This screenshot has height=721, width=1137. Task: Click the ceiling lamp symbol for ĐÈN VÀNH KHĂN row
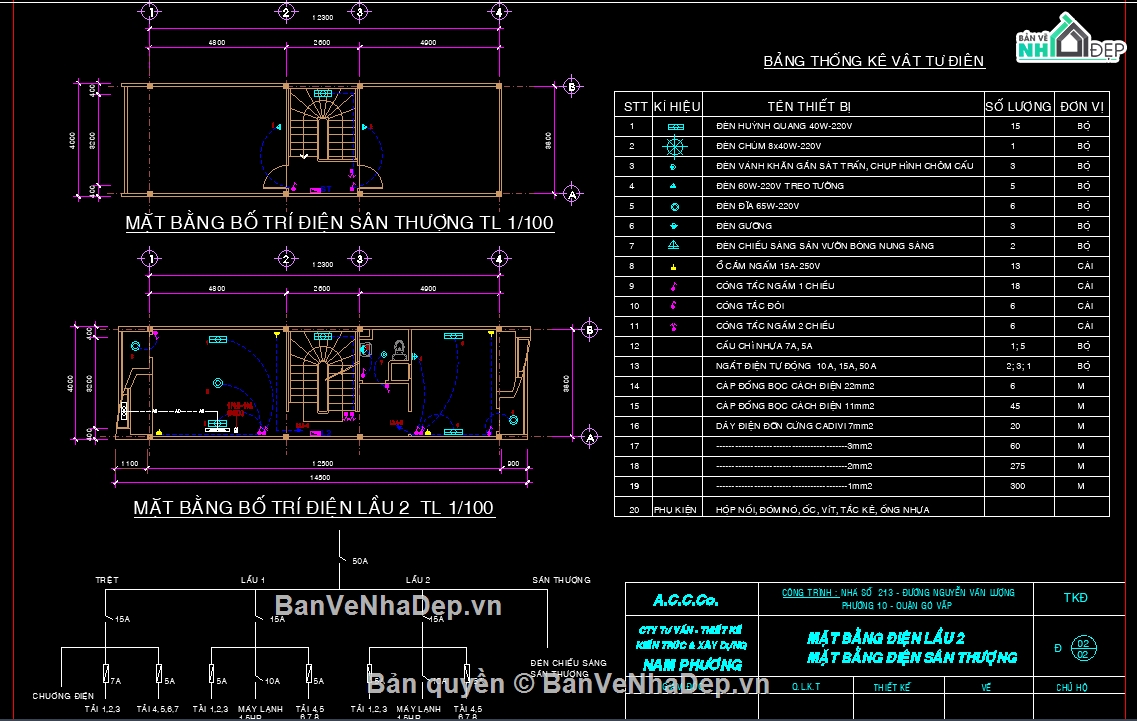click(673, 167)
